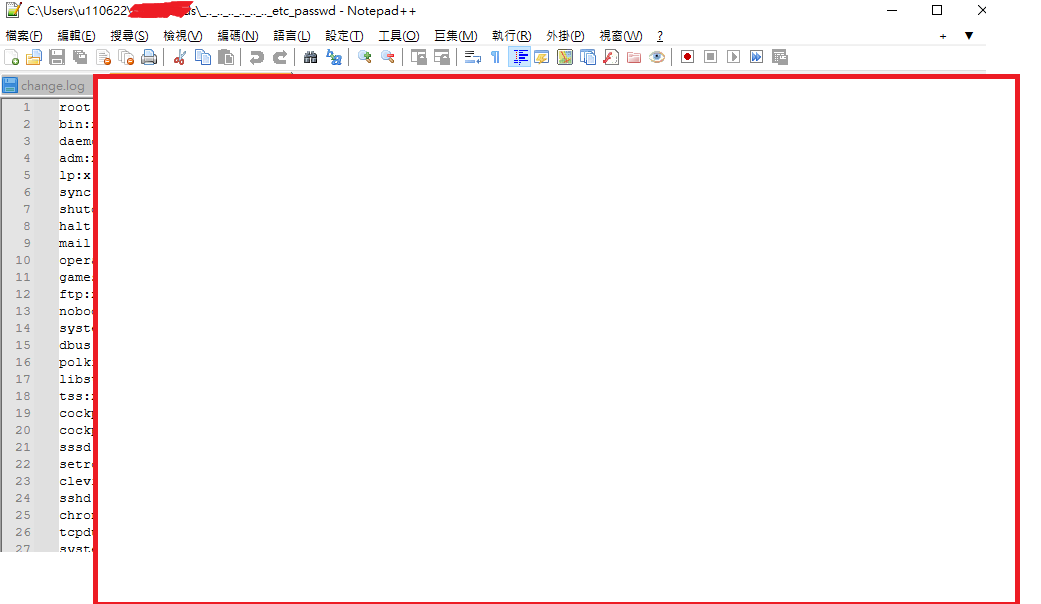Open the 搜尋(S) menu

coord(129,36)
